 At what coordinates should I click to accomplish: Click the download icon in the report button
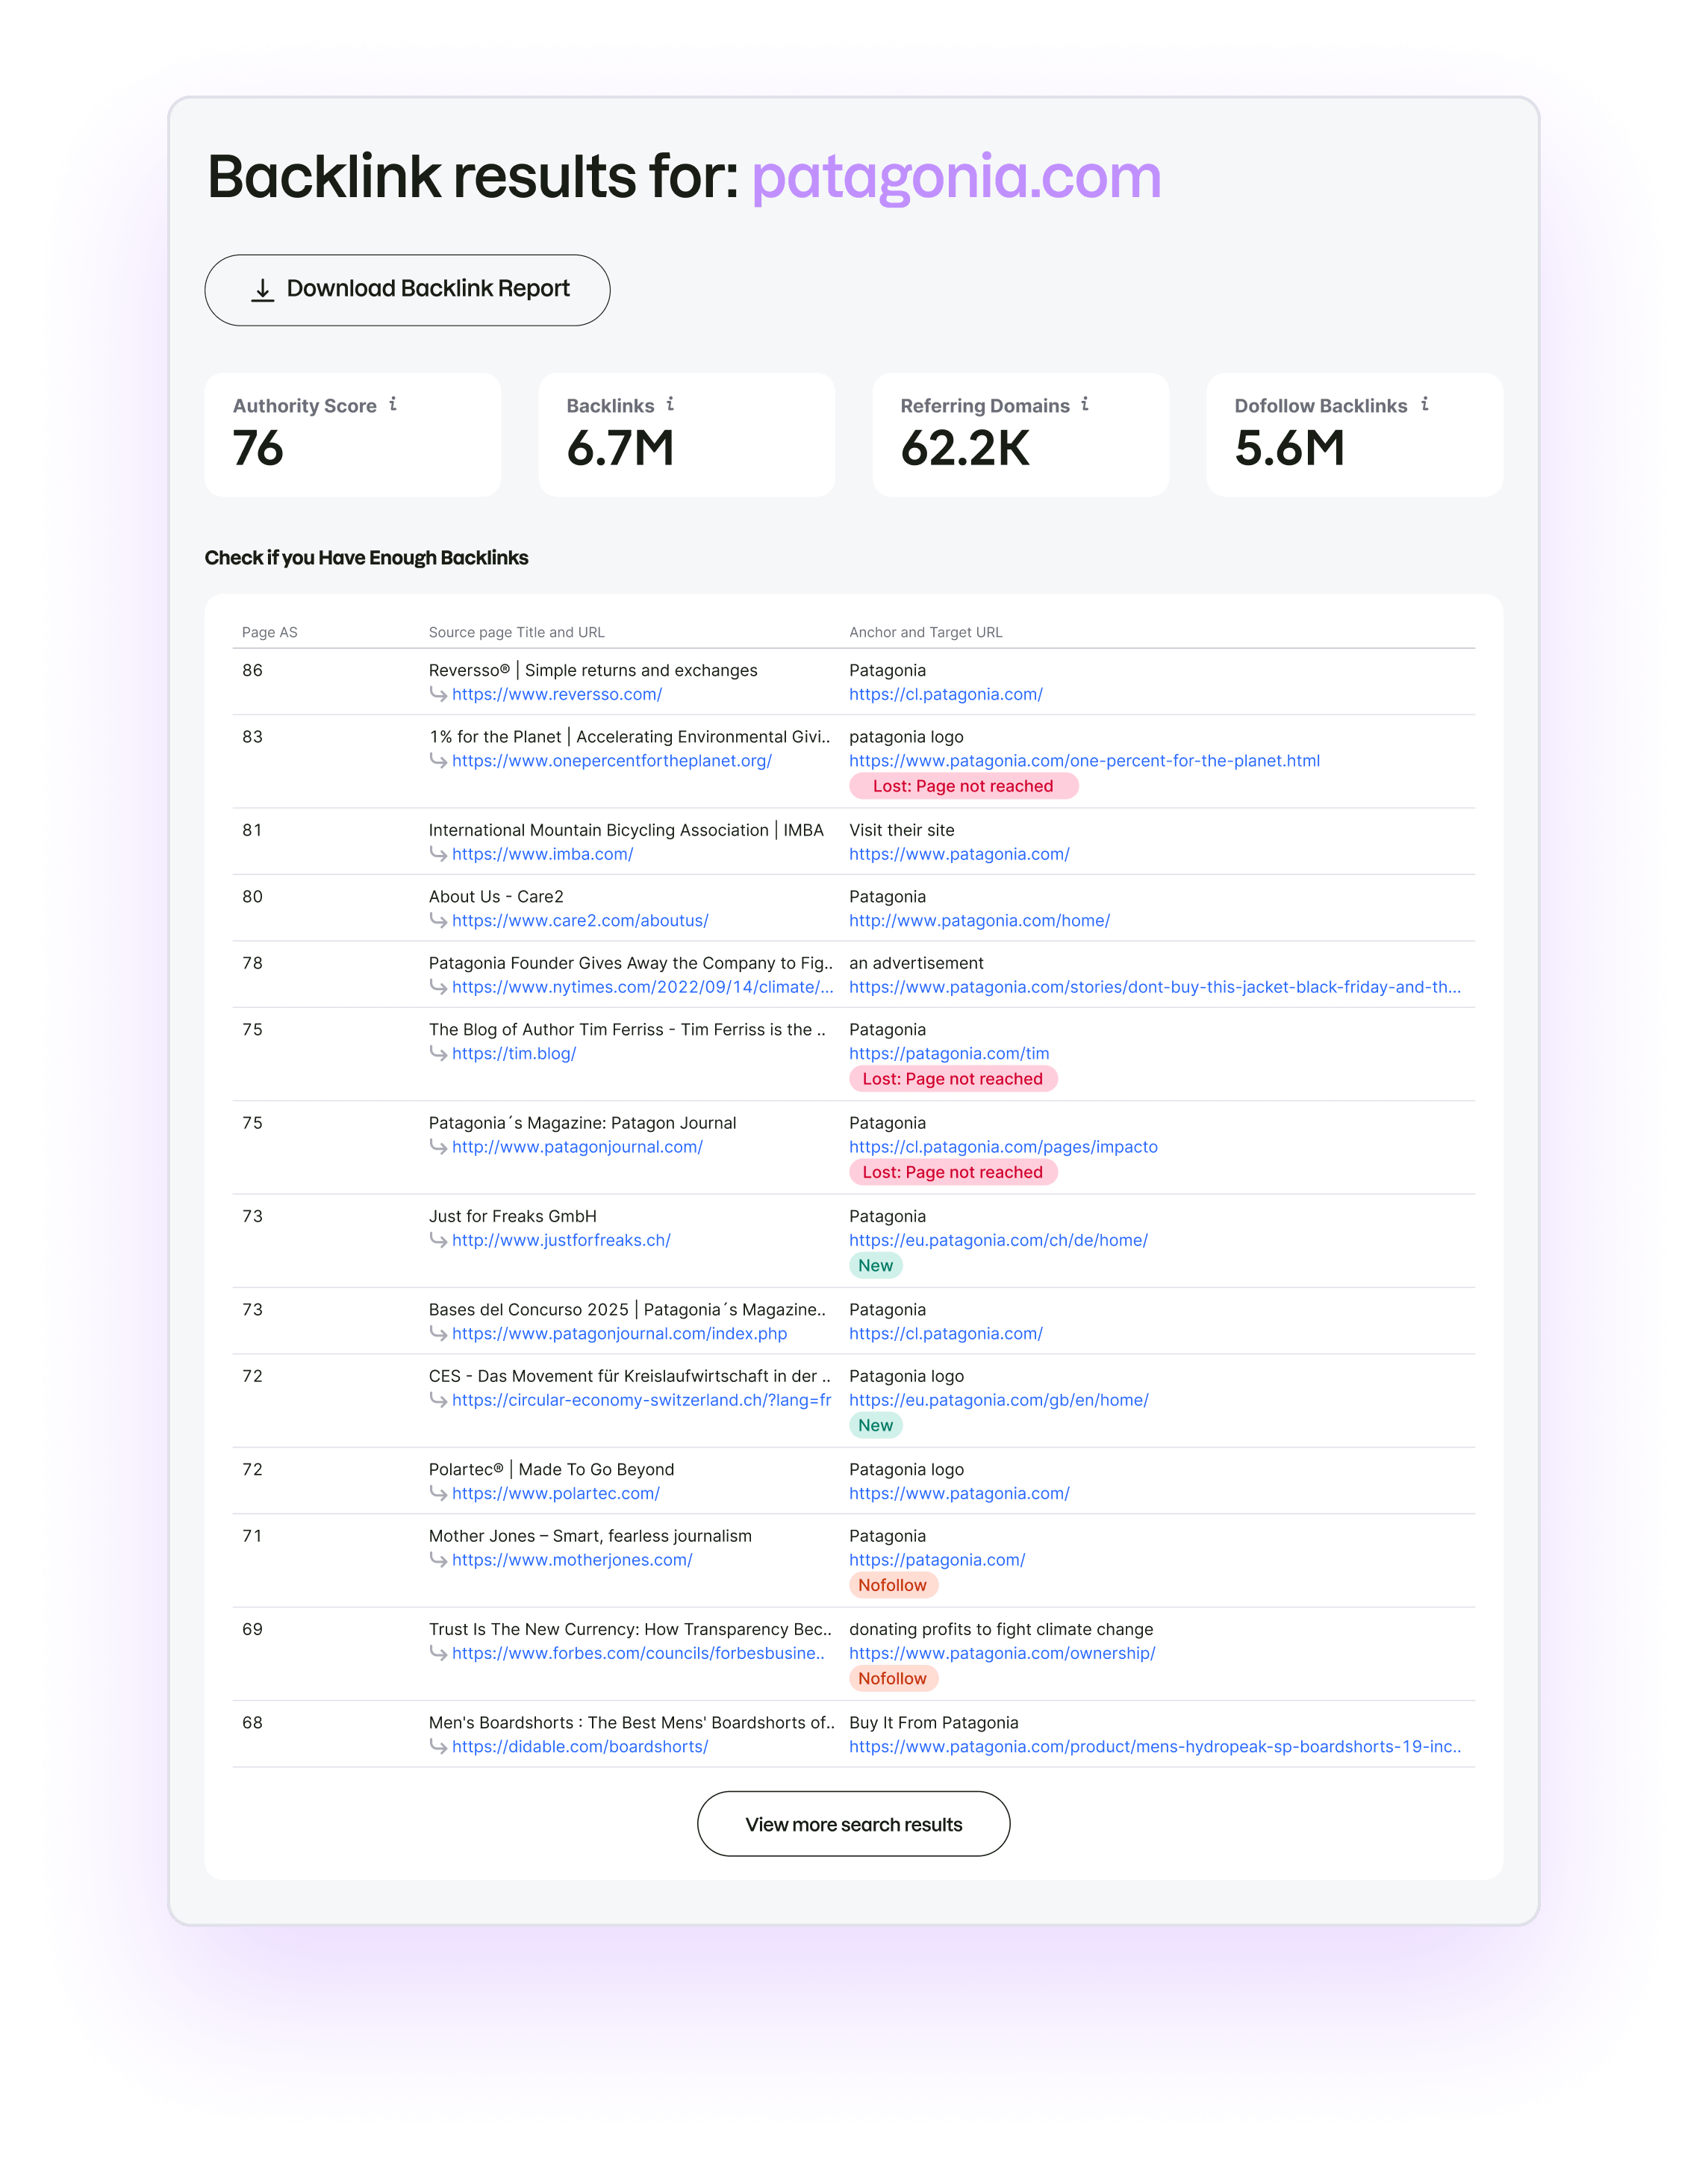pos(263,289)
